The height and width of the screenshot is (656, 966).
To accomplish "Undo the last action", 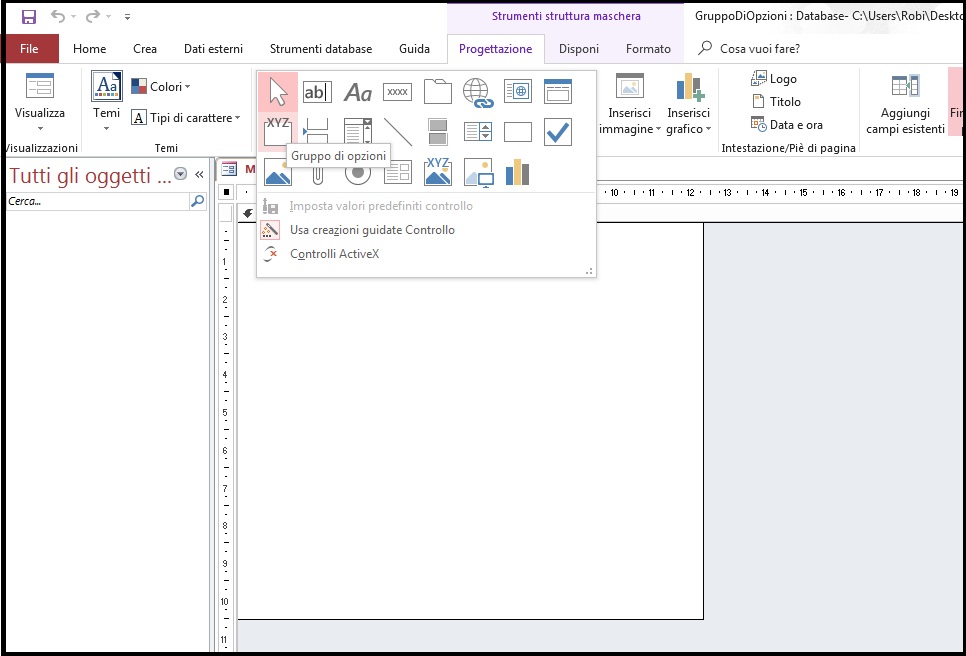I will [58, 17].
